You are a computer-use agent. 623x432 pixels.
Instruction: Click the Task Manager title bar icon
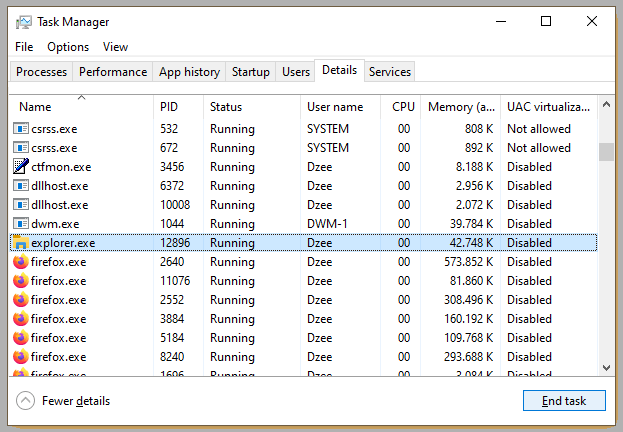pos(23,22)
